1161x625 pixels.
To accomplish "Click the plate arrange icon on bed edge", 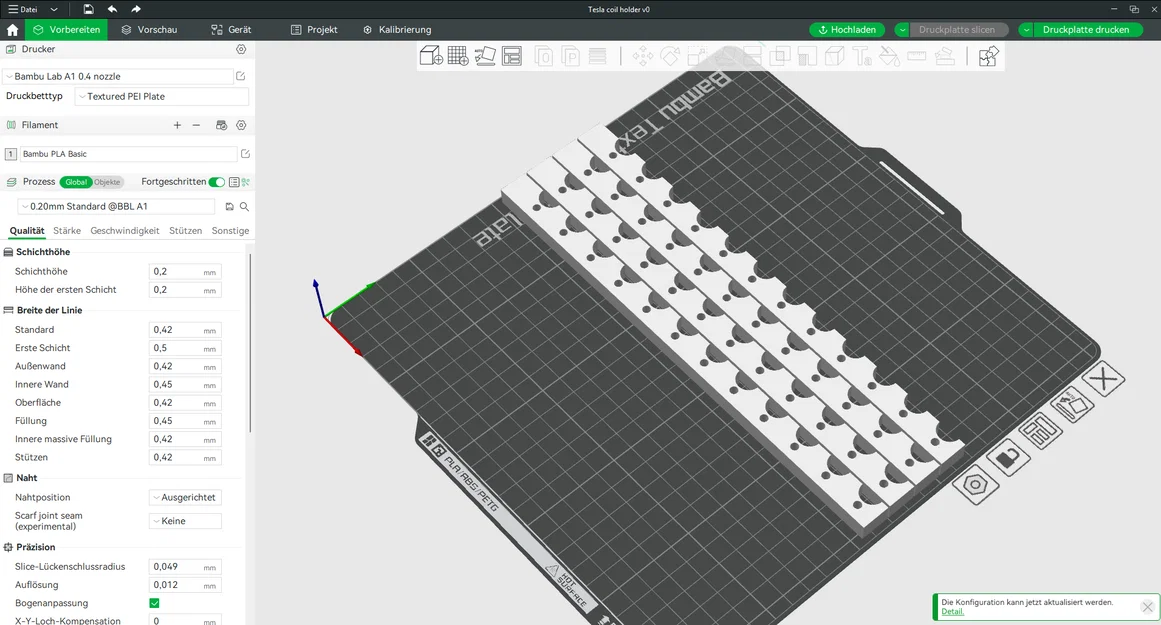I will click(1040, 430).
